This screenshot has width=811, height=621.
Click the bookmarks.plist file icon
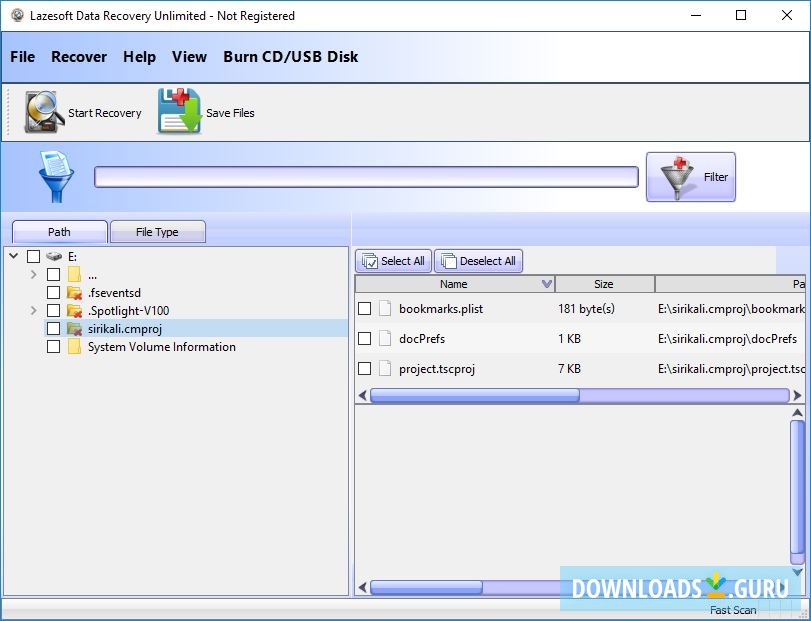coord(385,309)
